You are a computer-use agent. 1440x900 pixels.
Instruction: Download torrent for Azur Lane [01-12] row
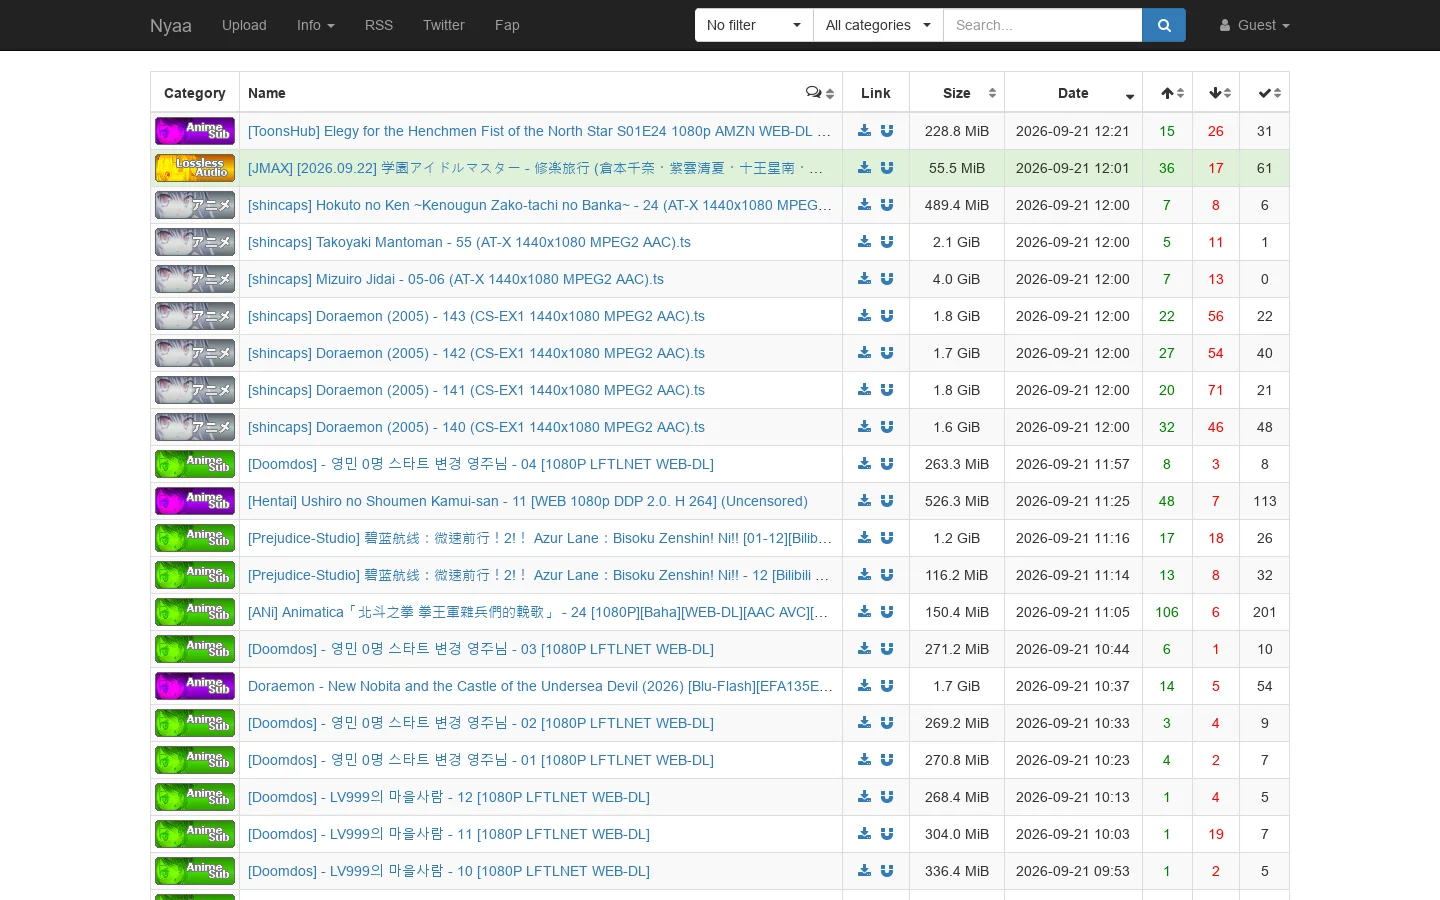pyautogui.click(x=865, y=538)
